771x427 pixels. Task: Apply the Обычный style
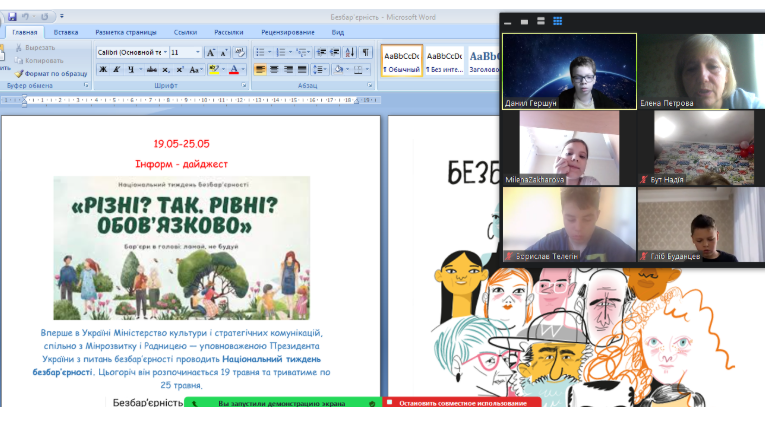point(401,61)
